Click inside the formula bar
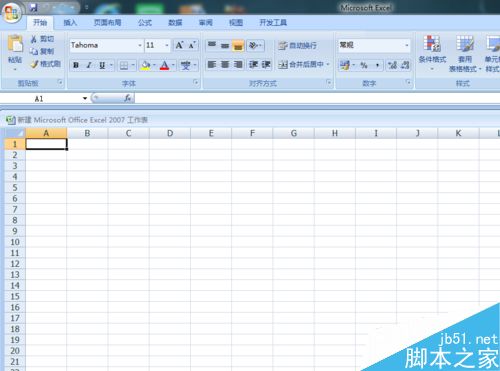Screen dimensions: 500x371 (x=317, y=98)
